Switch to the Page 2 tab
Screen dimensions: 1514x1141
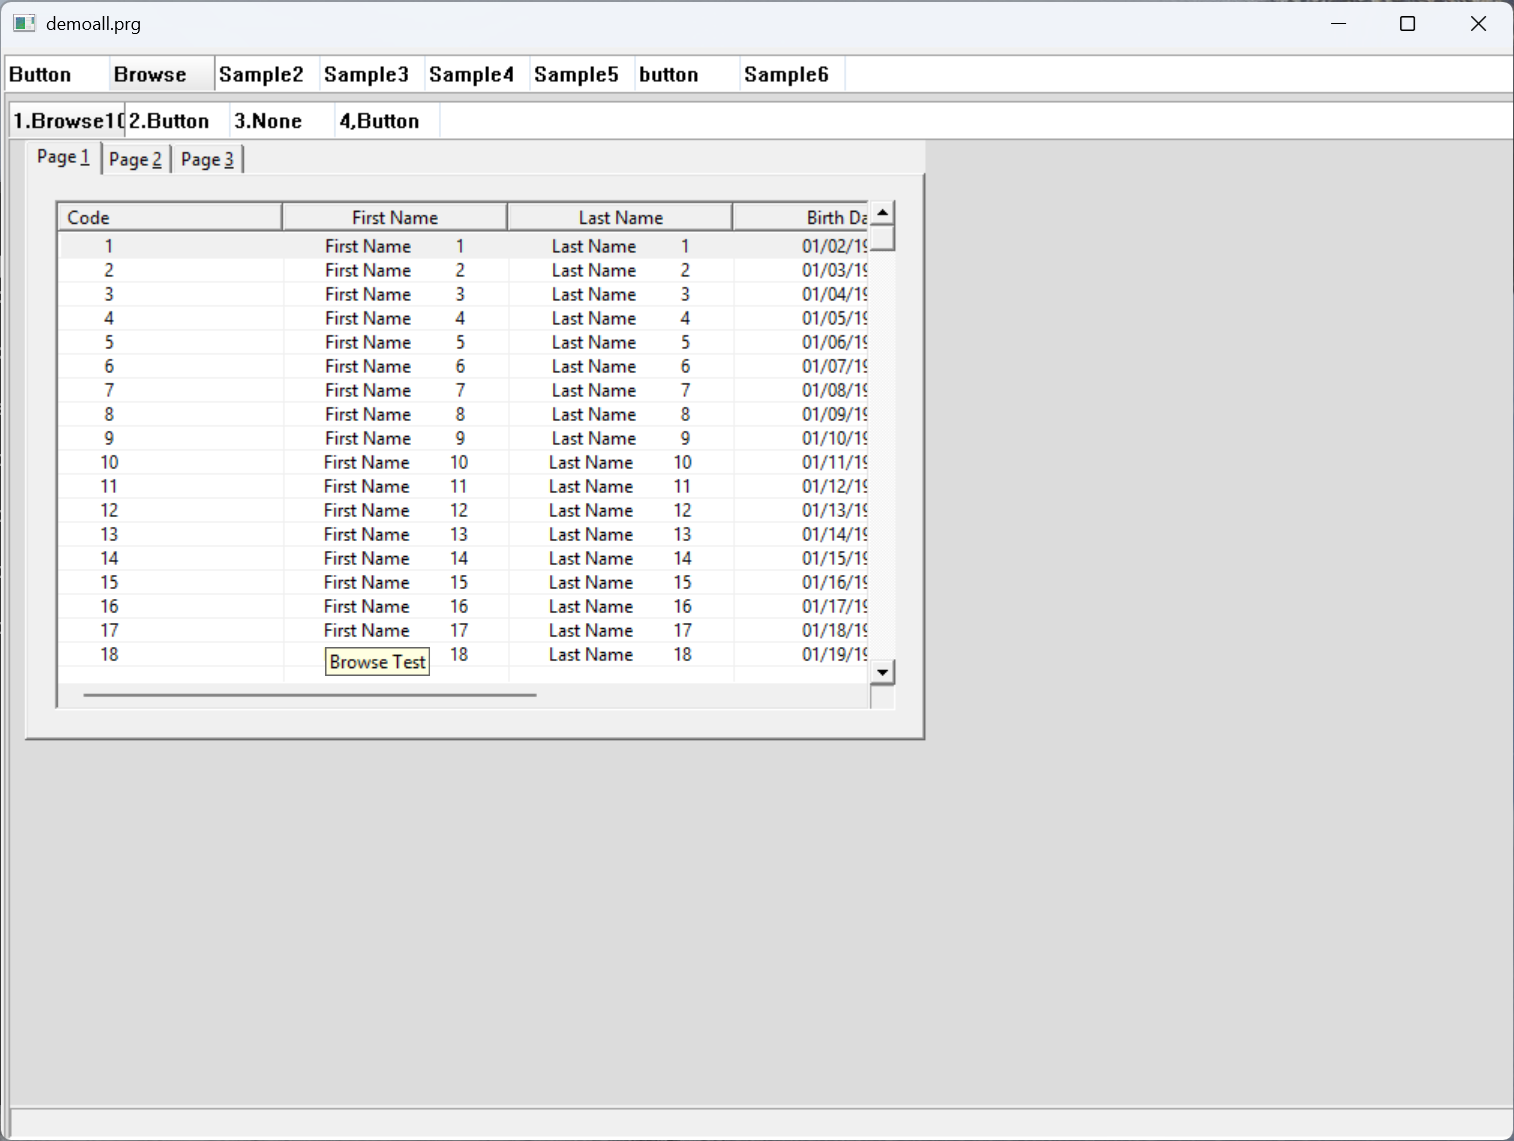click(135, 159)
